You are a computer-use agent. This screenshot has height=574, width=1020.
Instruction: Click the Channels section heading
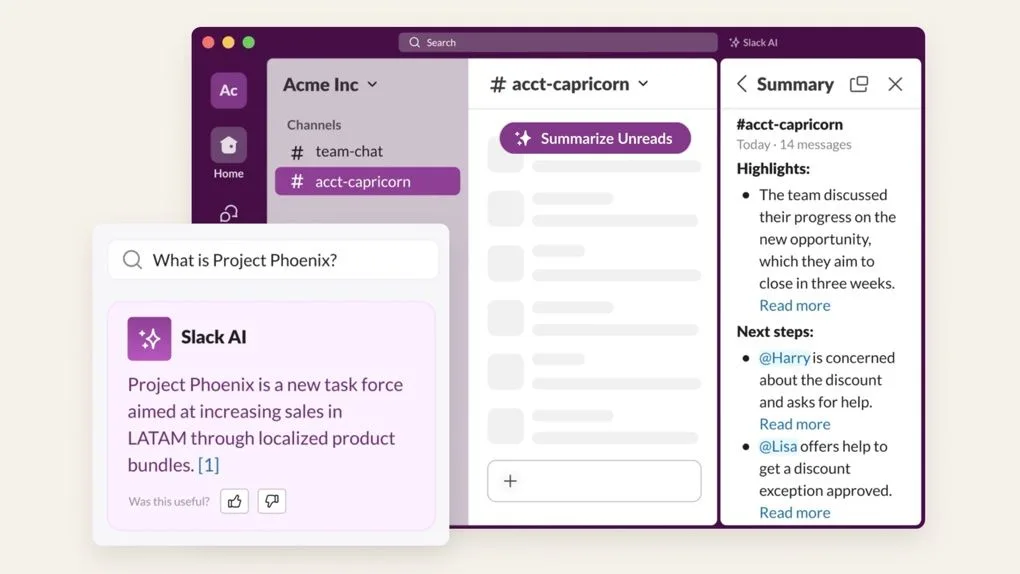(314, 124)
